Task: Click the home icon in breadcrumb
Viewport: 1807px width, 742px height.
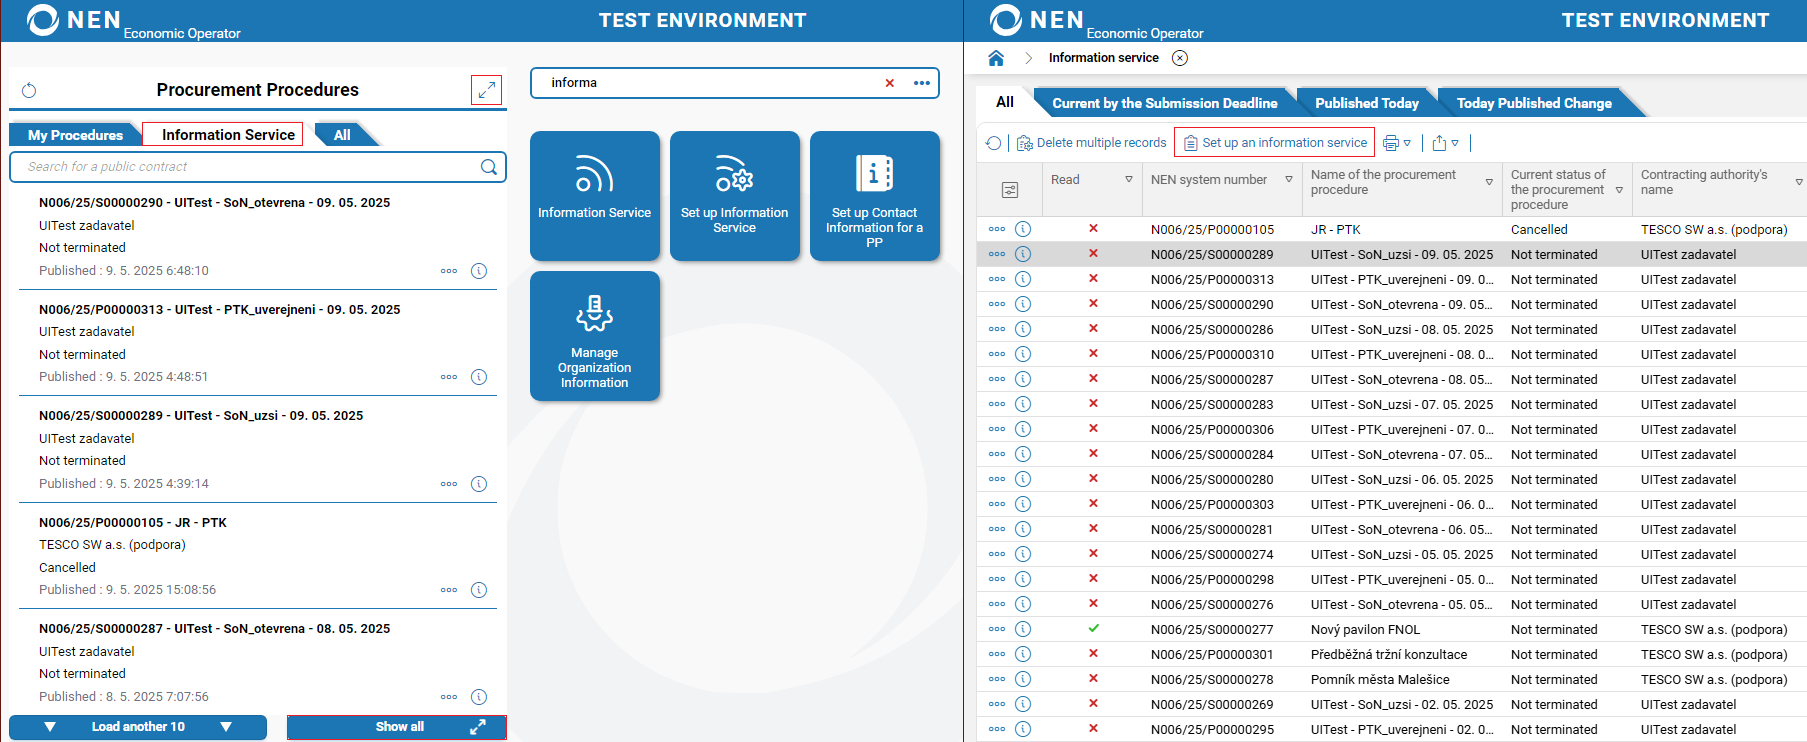Action: [x=996, y=58]
